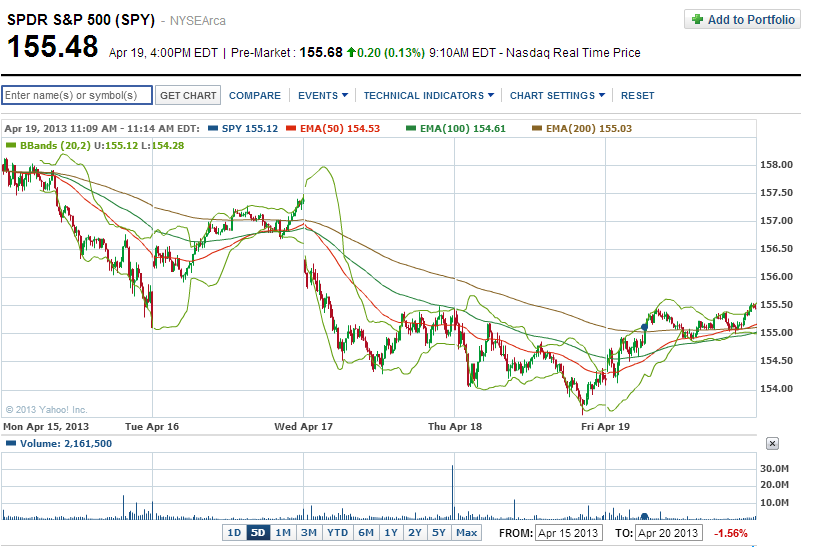Click the Compare menu item

(x=255, y=95)
